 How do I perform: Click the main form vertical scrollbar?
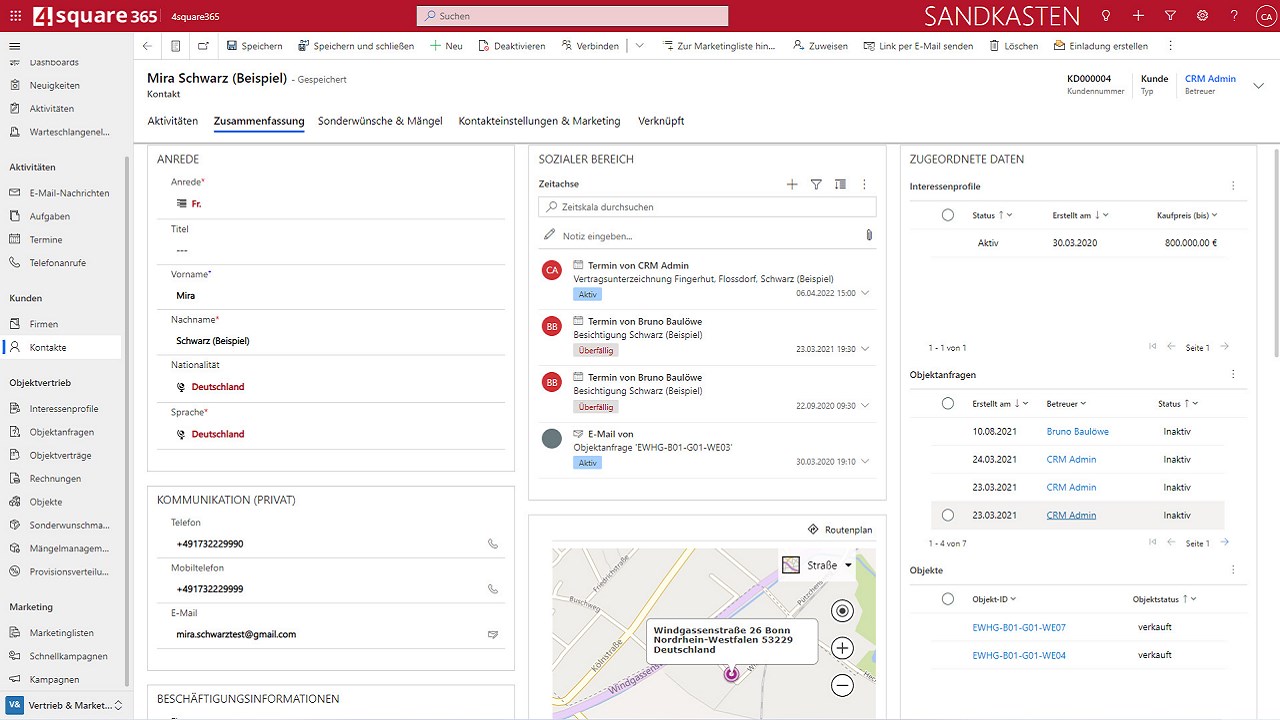click(1275, 252)
